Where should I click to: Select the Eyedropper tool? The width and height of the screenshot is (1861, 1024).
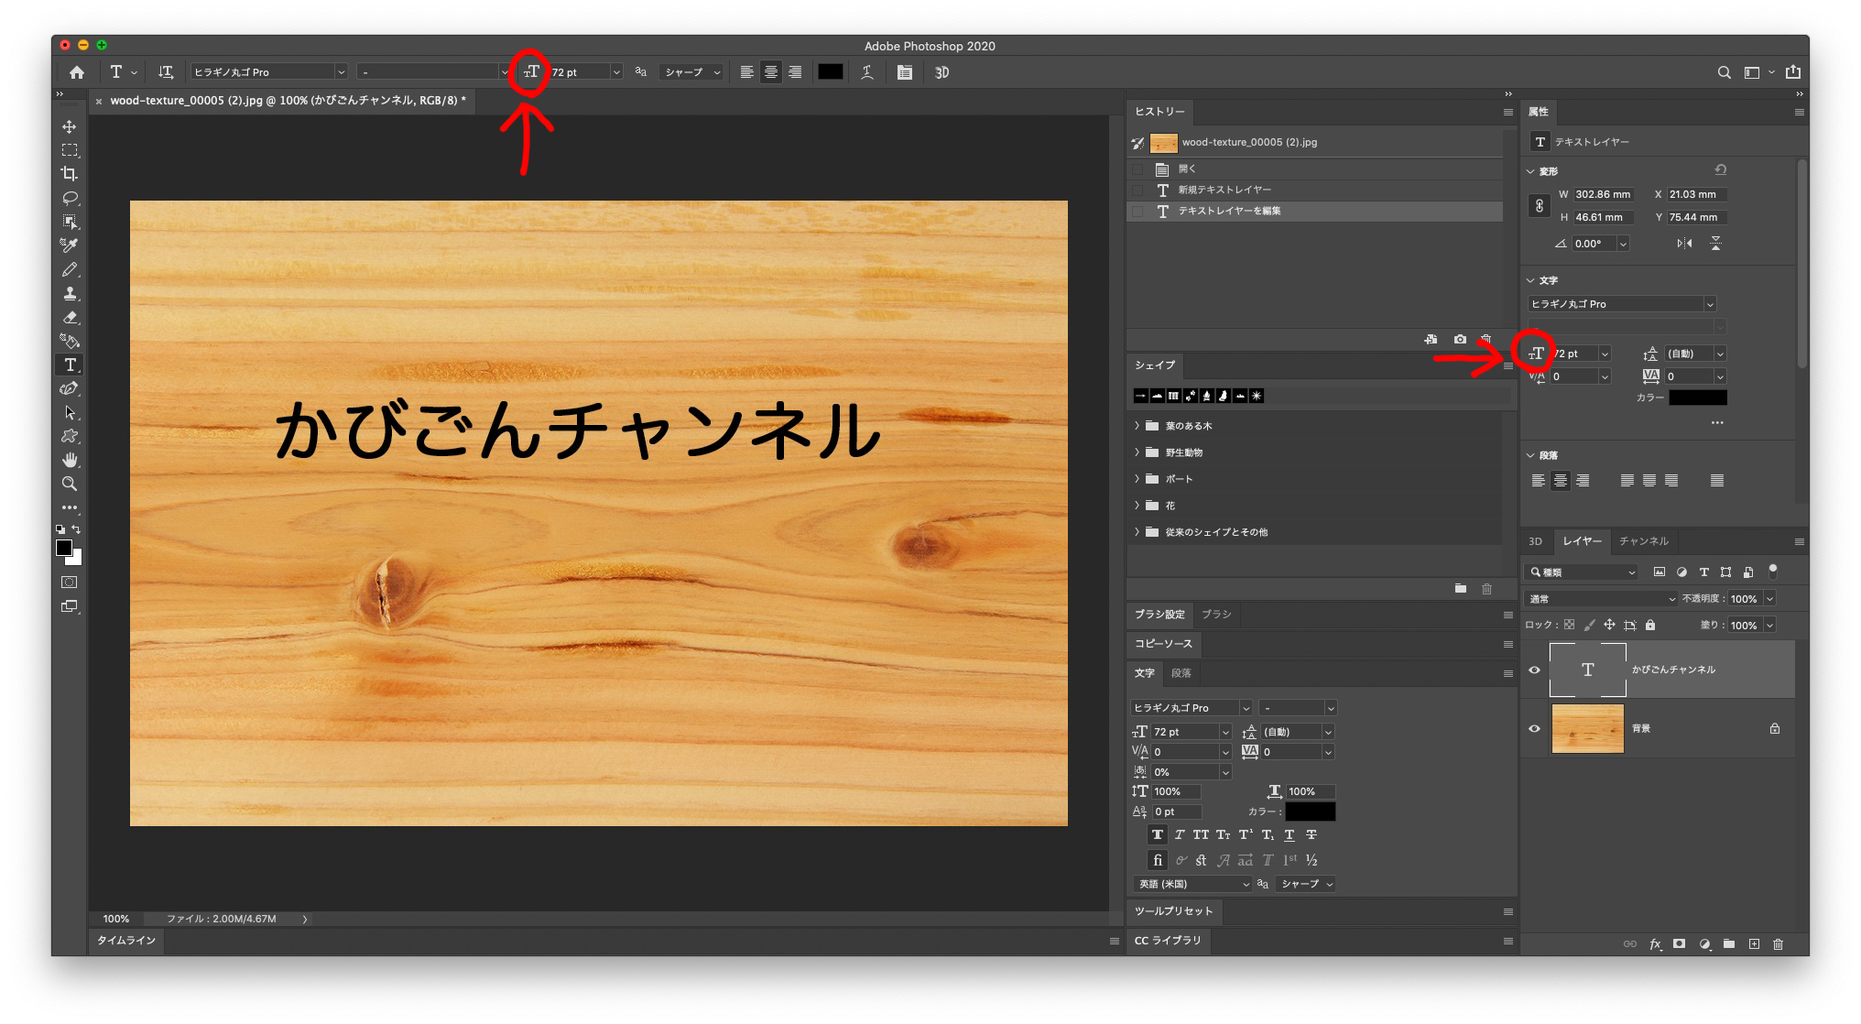point(69,245)
